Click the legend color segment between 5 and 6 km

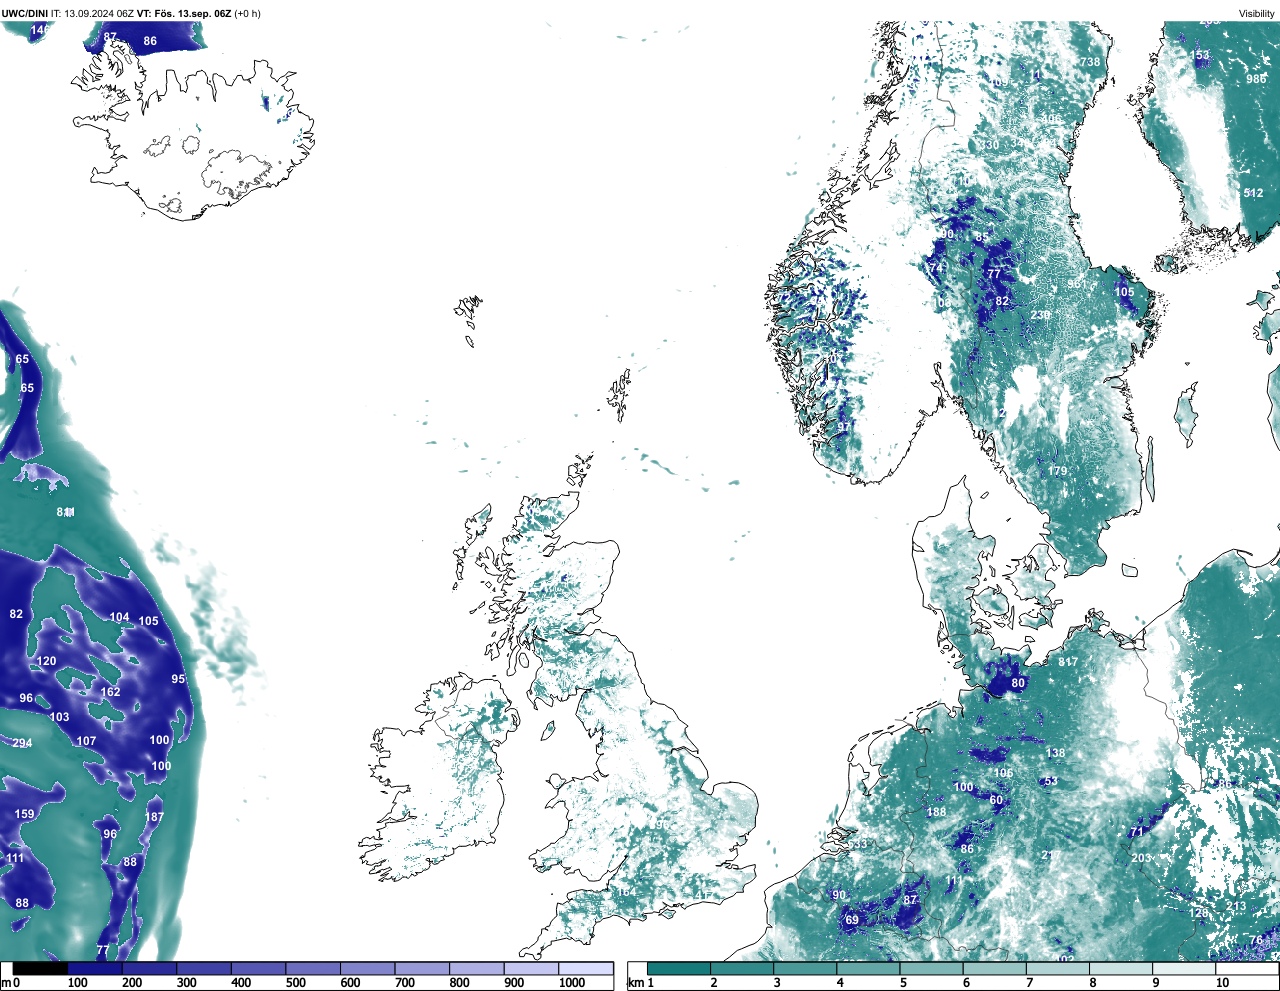[929, 968]
